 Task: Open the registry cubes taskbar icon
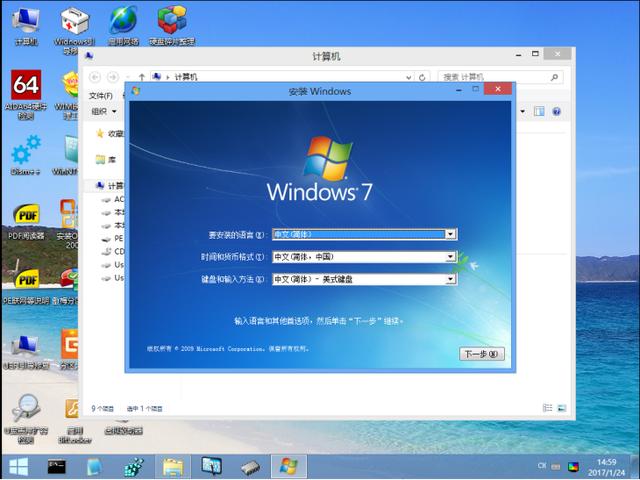pyautogui.click(x=134, y=467)
